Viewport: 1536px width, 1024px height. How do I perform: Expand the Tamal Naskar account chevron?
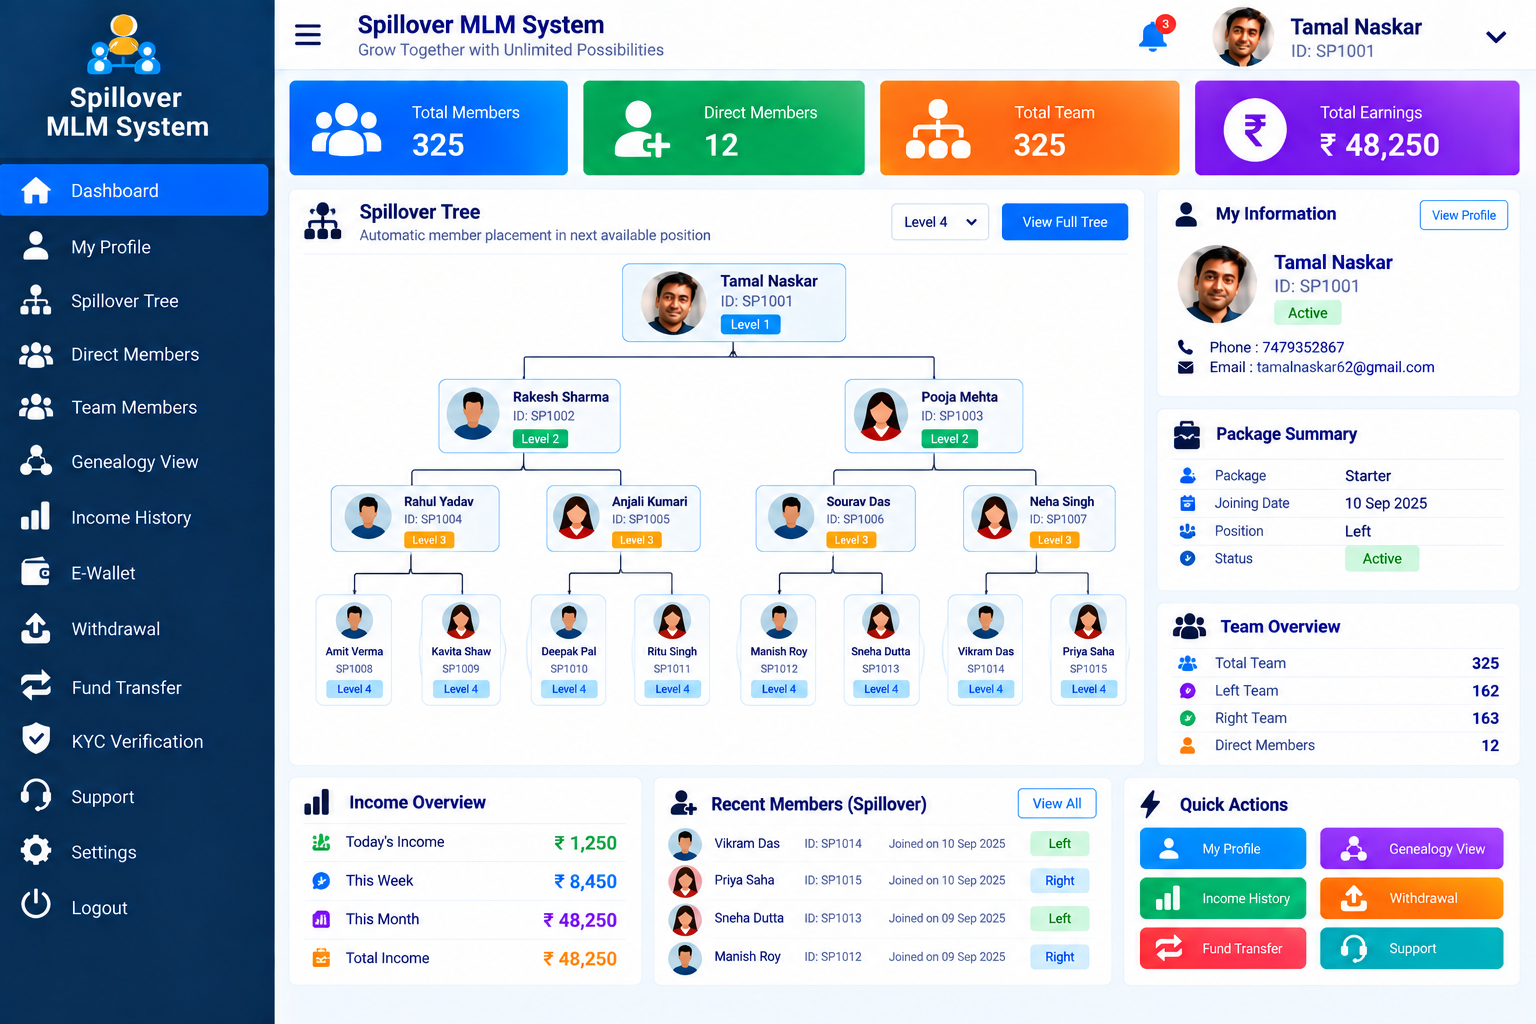coord(1496,37)
